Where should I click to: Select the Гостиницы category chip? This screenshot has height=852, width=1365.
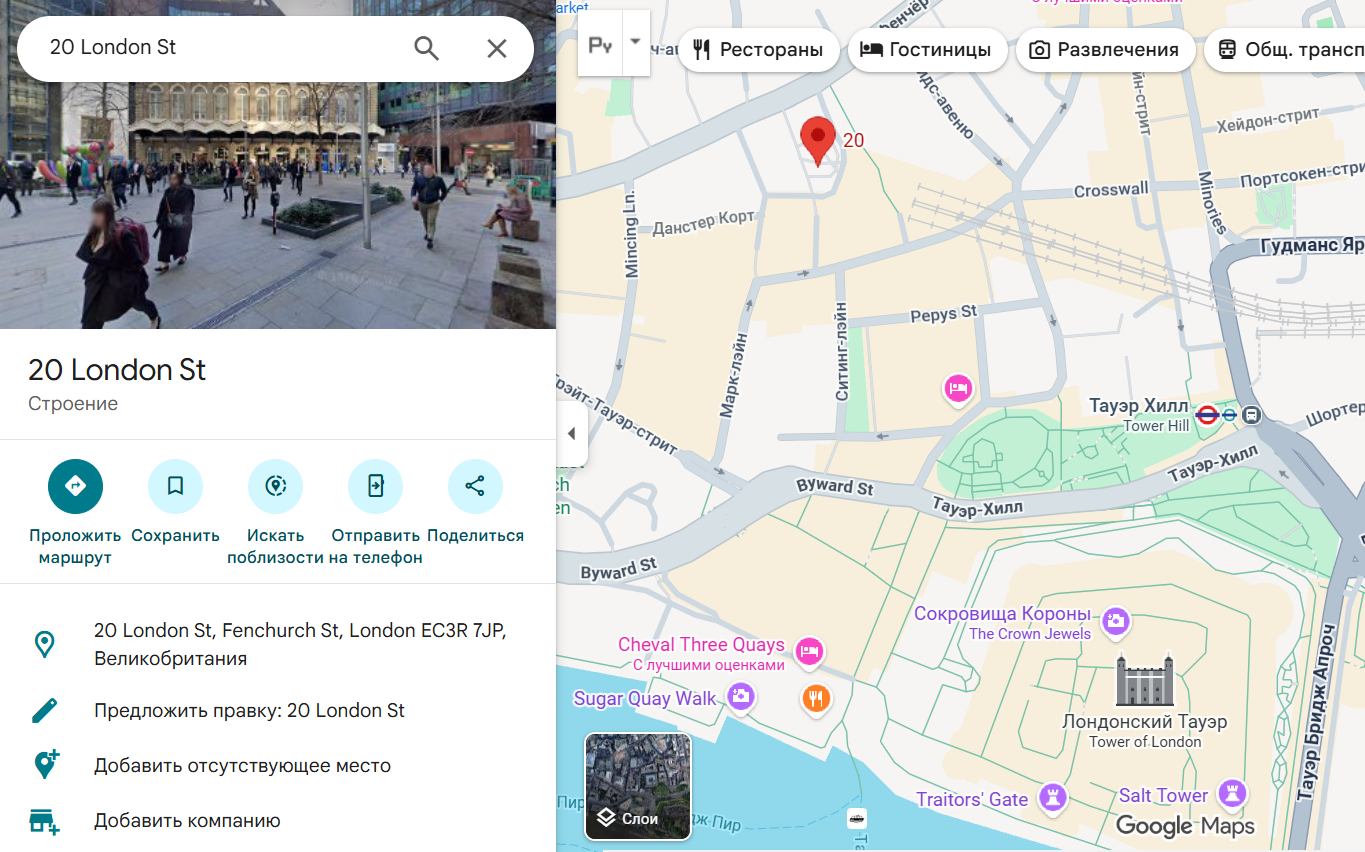(926, 50)
